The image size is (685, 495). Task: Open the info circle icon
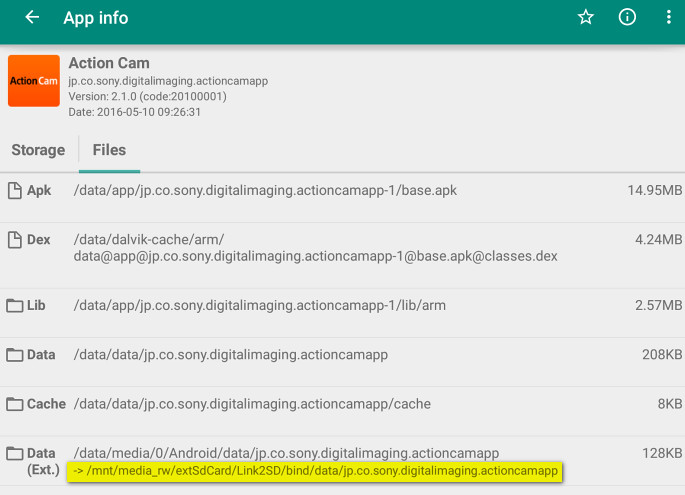(x=627, y=18)
